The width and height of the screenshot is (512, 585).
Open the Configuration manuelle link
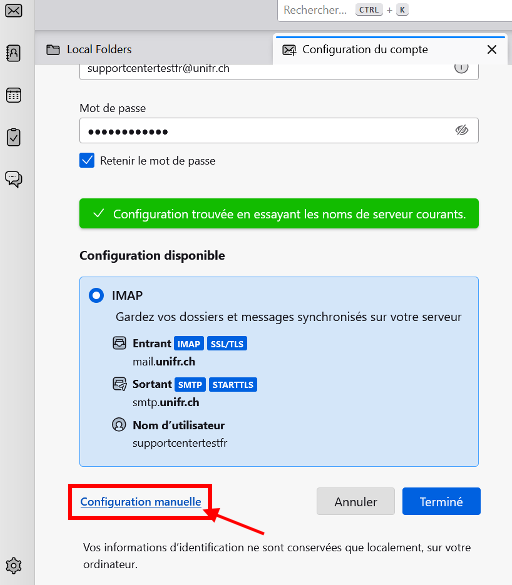[x=141, y=502]
